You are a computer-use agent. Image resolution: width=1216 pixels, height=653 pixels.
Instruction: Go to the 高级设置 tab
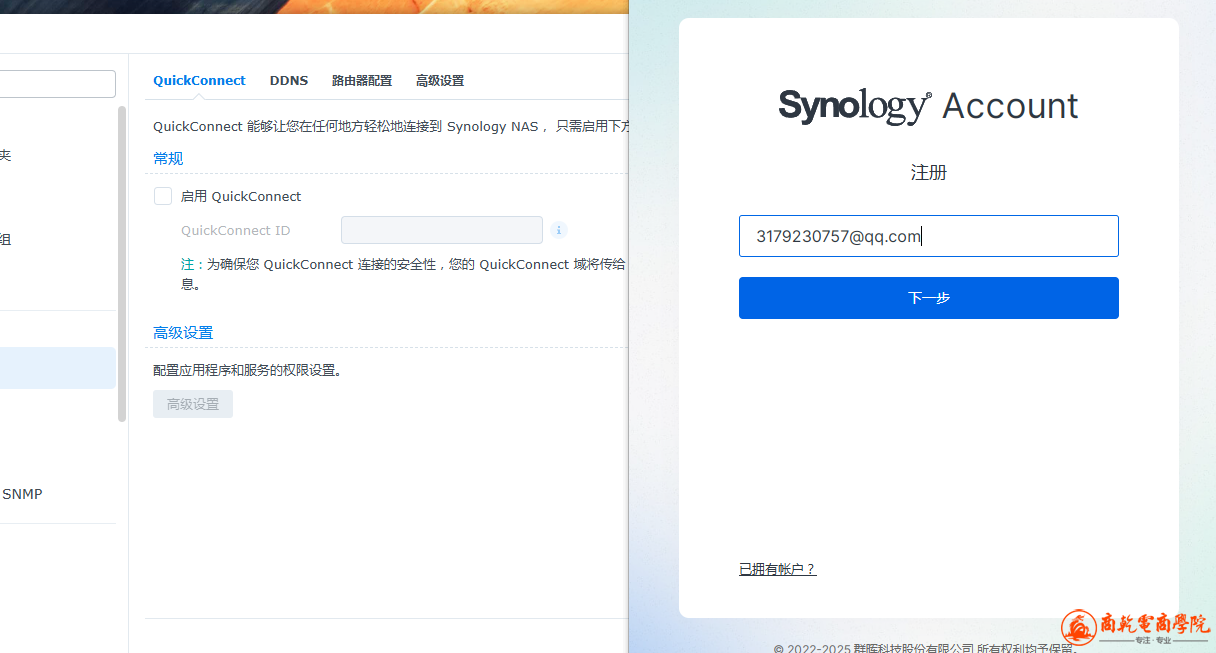439,80
